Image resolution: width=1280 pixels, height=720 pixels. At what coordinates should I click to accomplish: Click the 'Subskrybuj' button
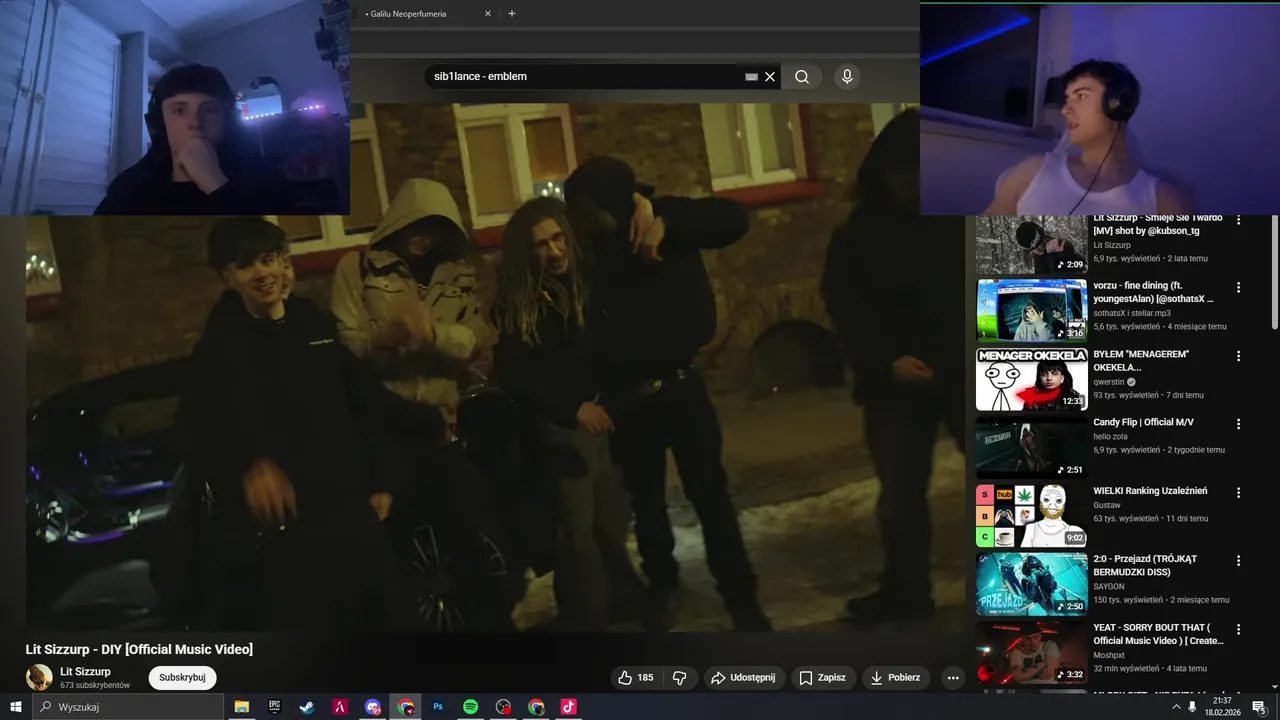[x=182, y=678]
